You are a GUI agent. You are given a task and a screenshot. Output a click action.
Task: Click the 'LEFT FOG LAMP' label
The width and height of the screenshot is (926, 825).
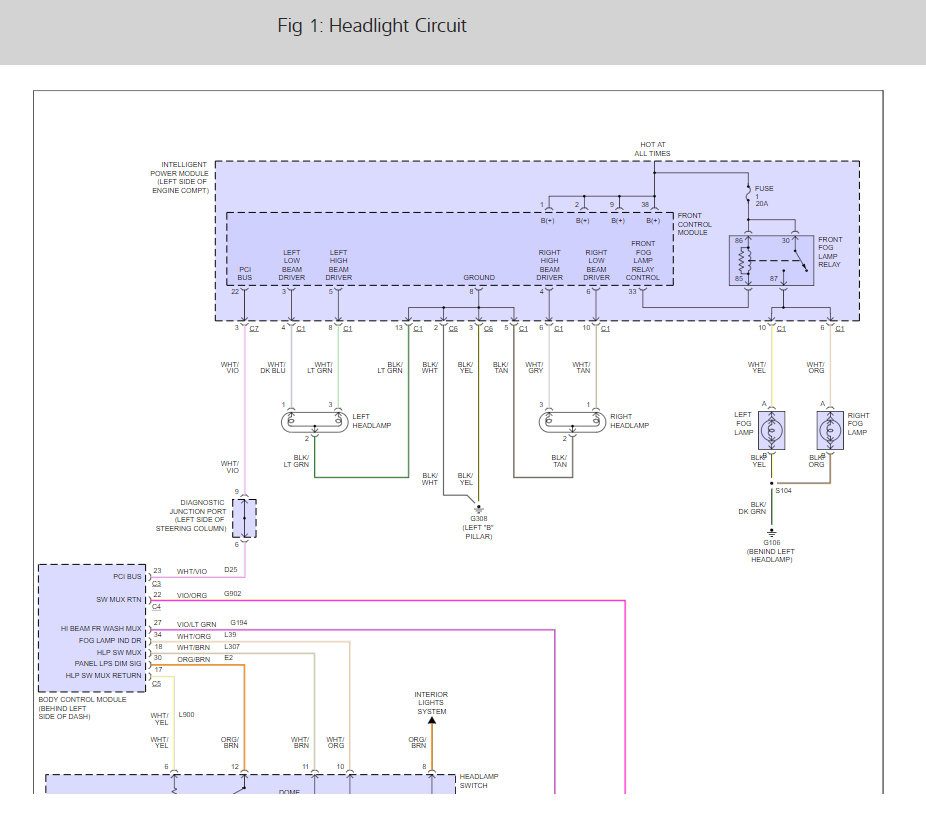coord(744,423)
